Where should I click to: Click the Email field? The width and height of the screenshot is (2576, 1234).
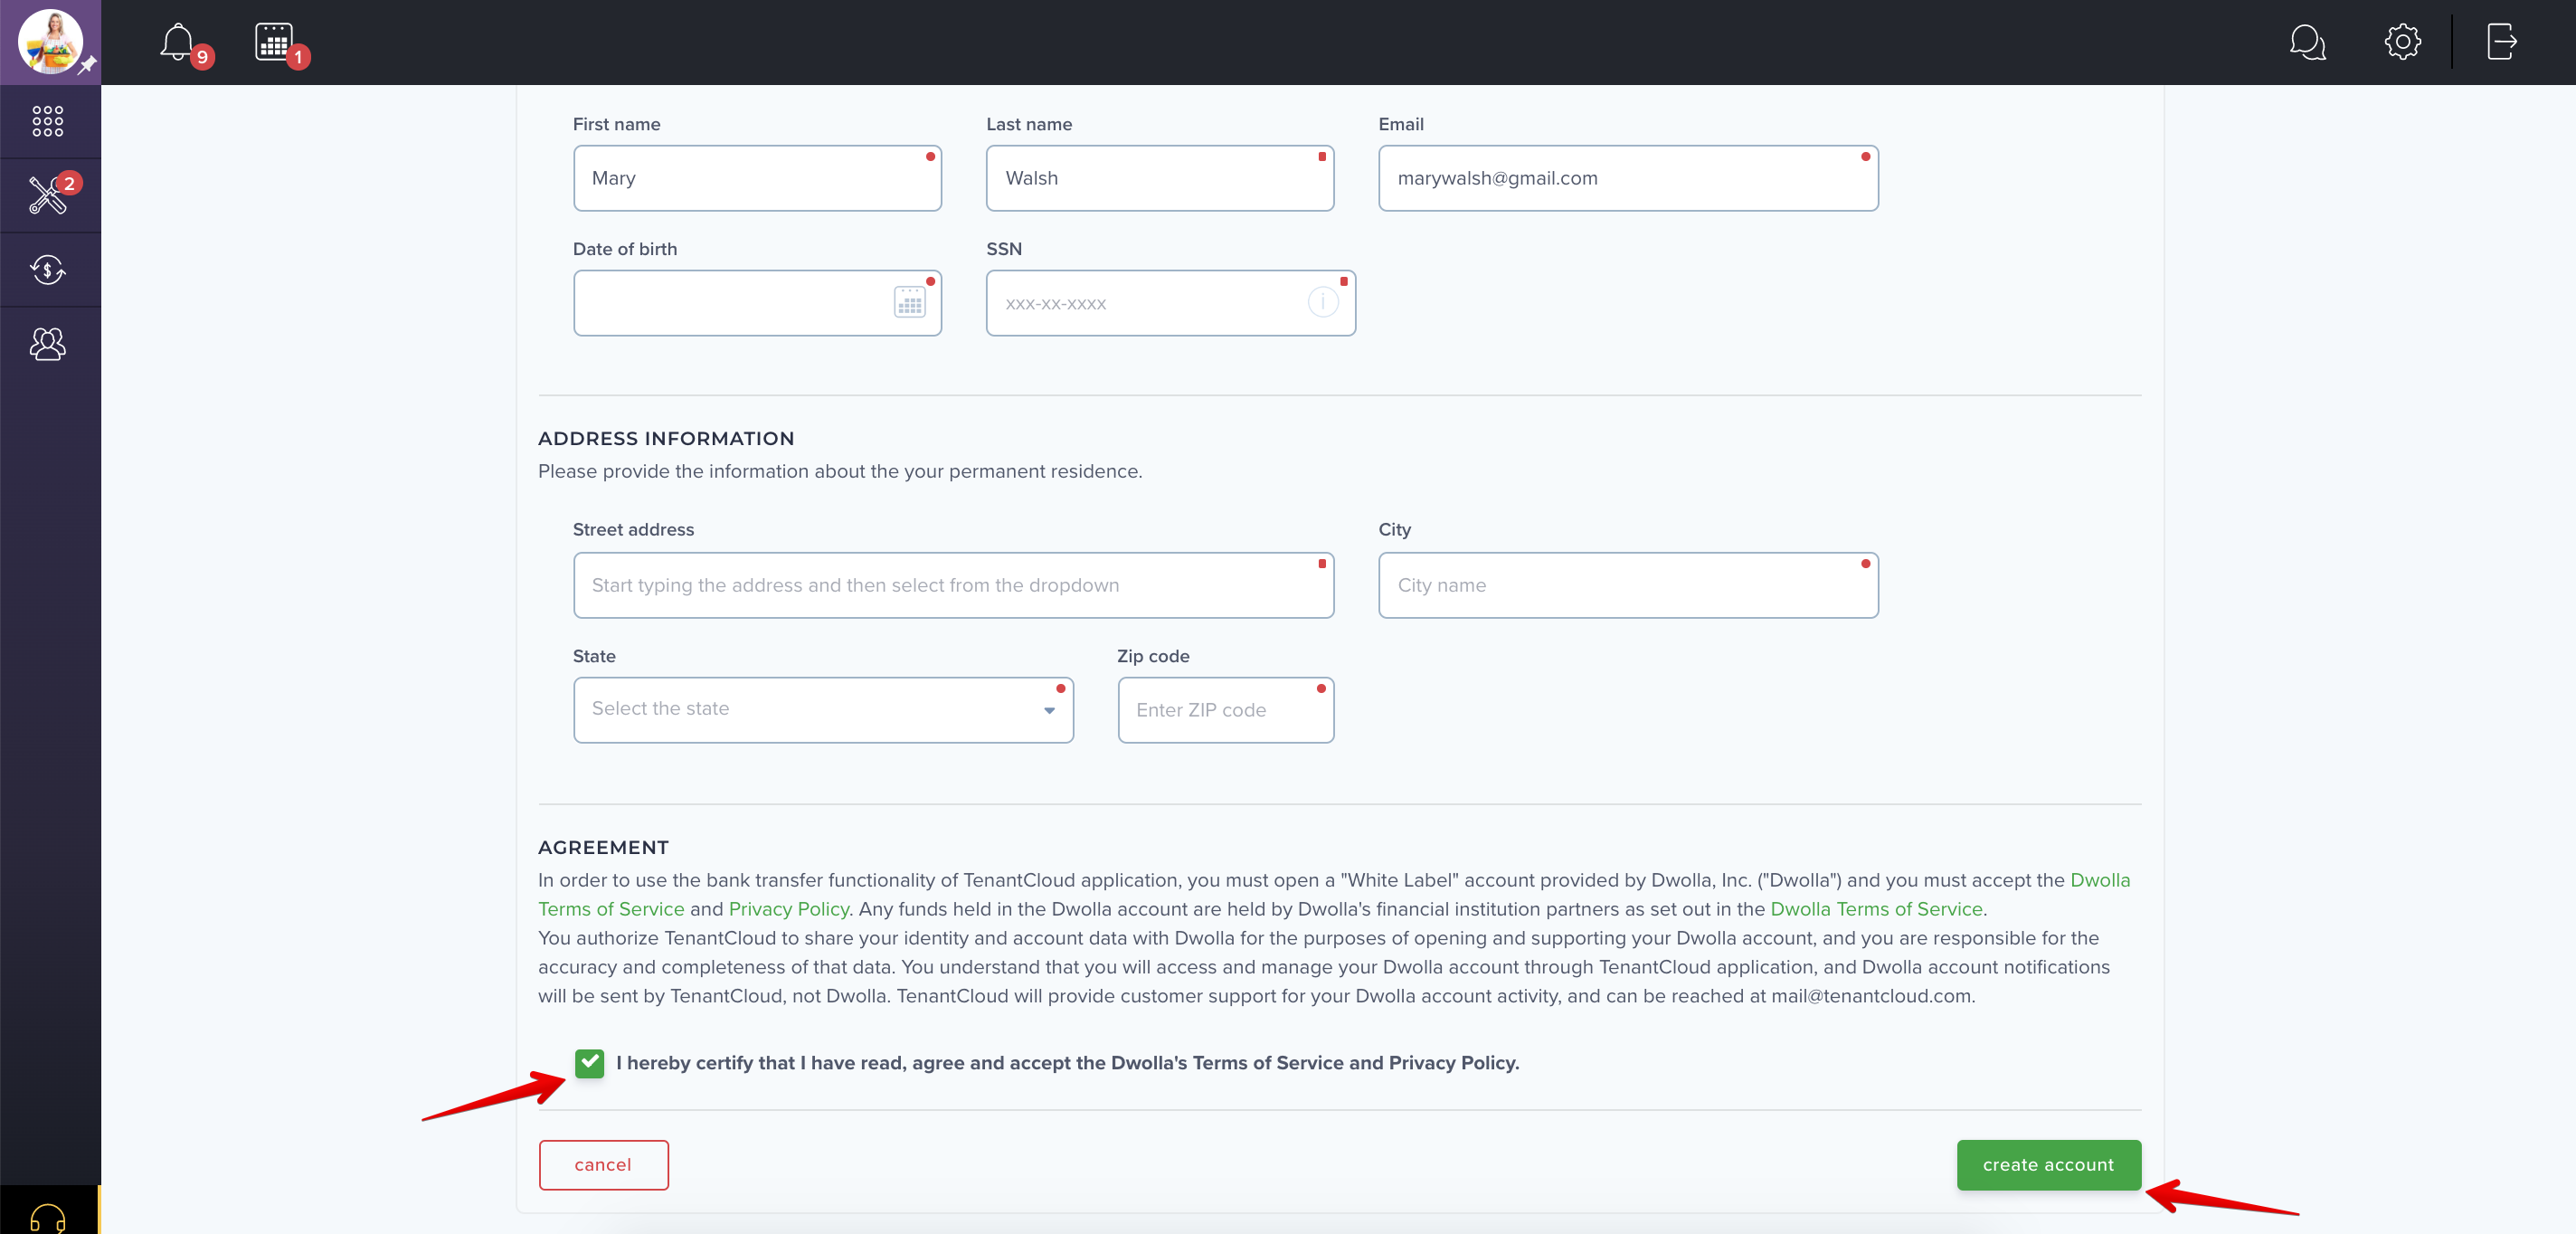pyautogui.click(x=1627, y=178)
